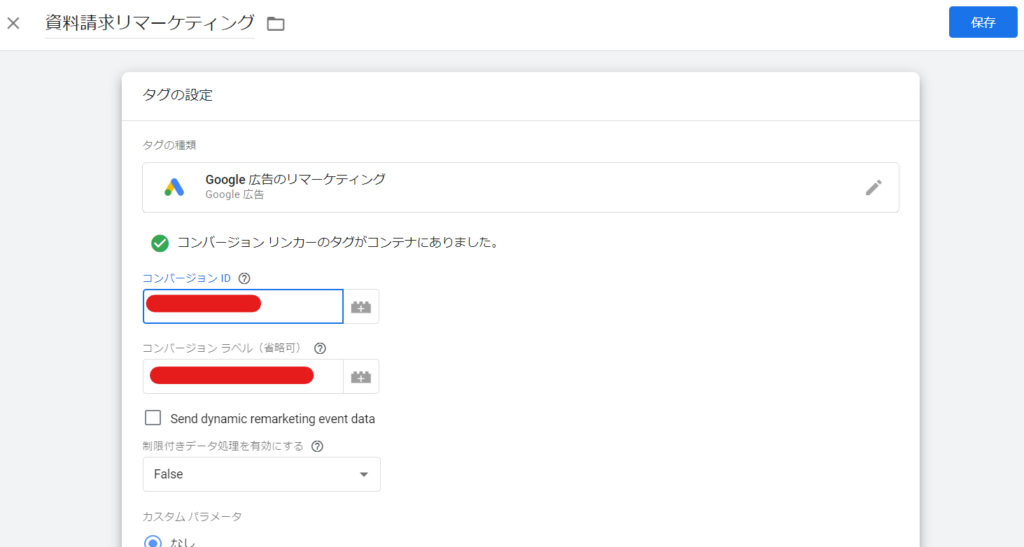Click the コンバージョン リンカー status message
This screenshot has width=1024, height=547.
[x=337, y=242]
